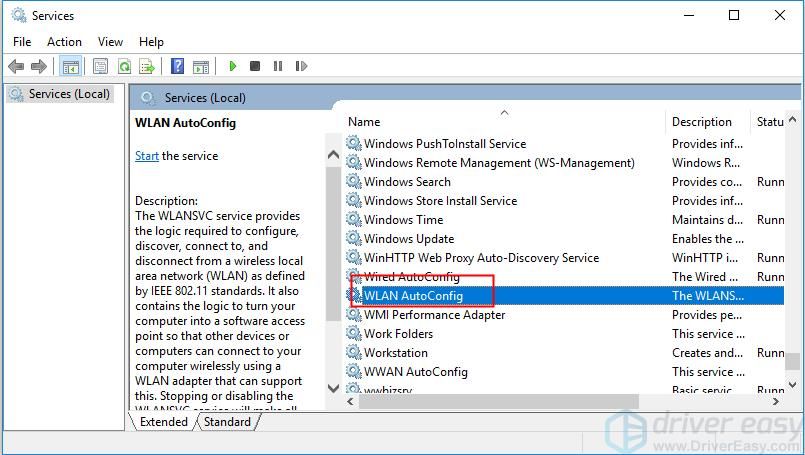This screenshot has height=455, width=805.
Task: Sort by the Description column header
Action: pos(702,122)
